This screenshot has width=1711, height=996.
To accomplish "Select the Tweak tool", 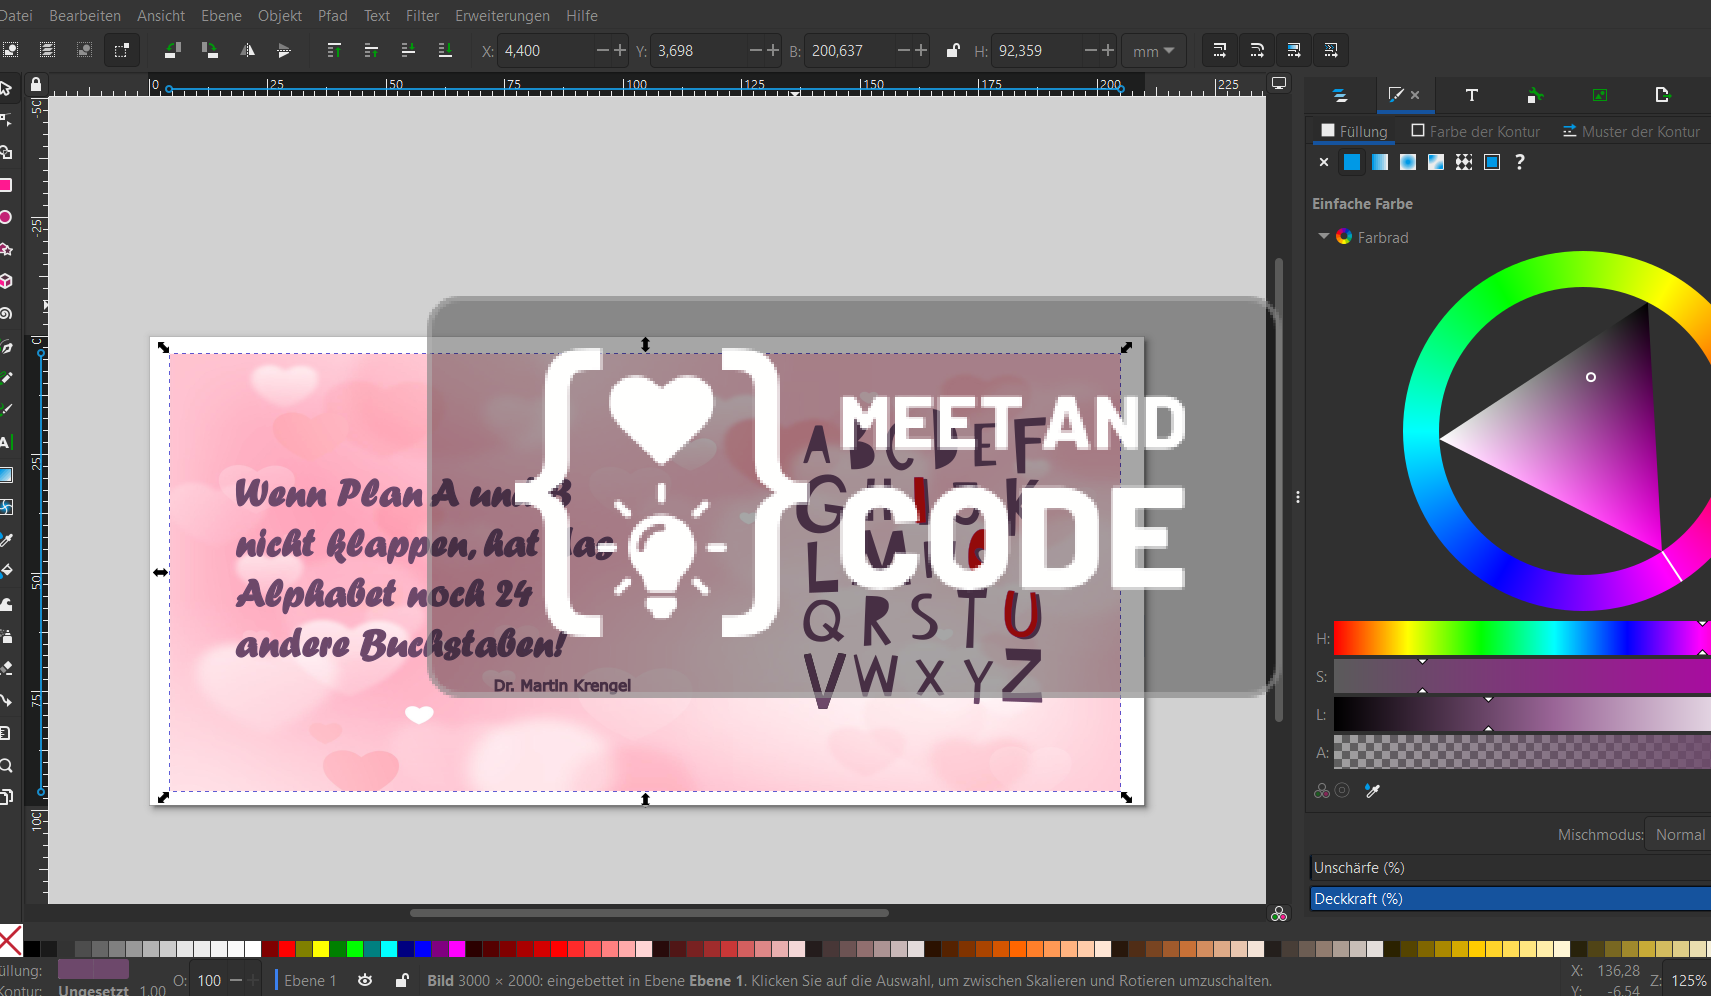I will pos(5,604).
